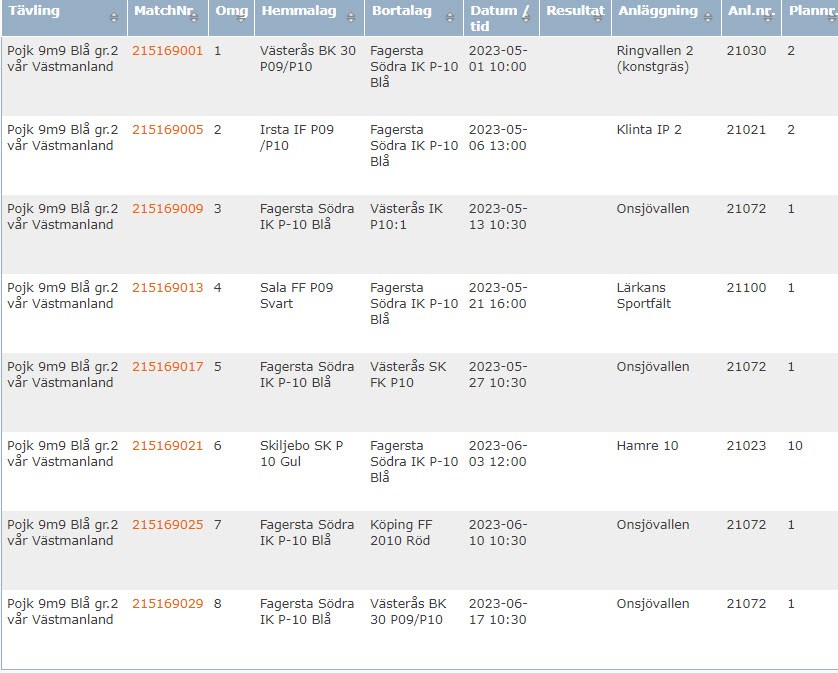Open match 215169013 details
Image resolution: width=838 pixels, height=673 pixels.
pyautogui.click(x=167, y=288)
